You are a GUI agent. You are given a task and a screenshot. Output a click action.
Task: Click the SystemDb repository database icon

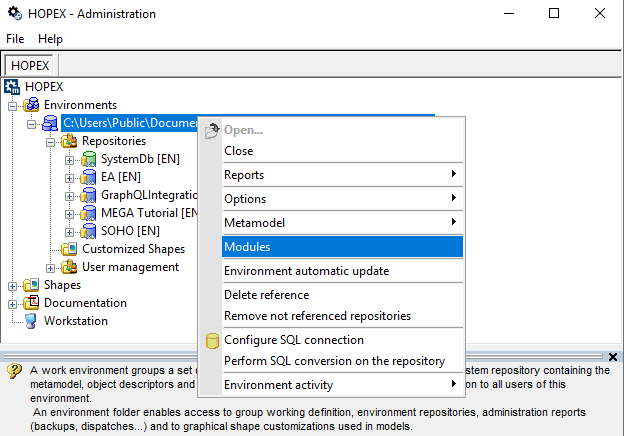click(89, 160)
